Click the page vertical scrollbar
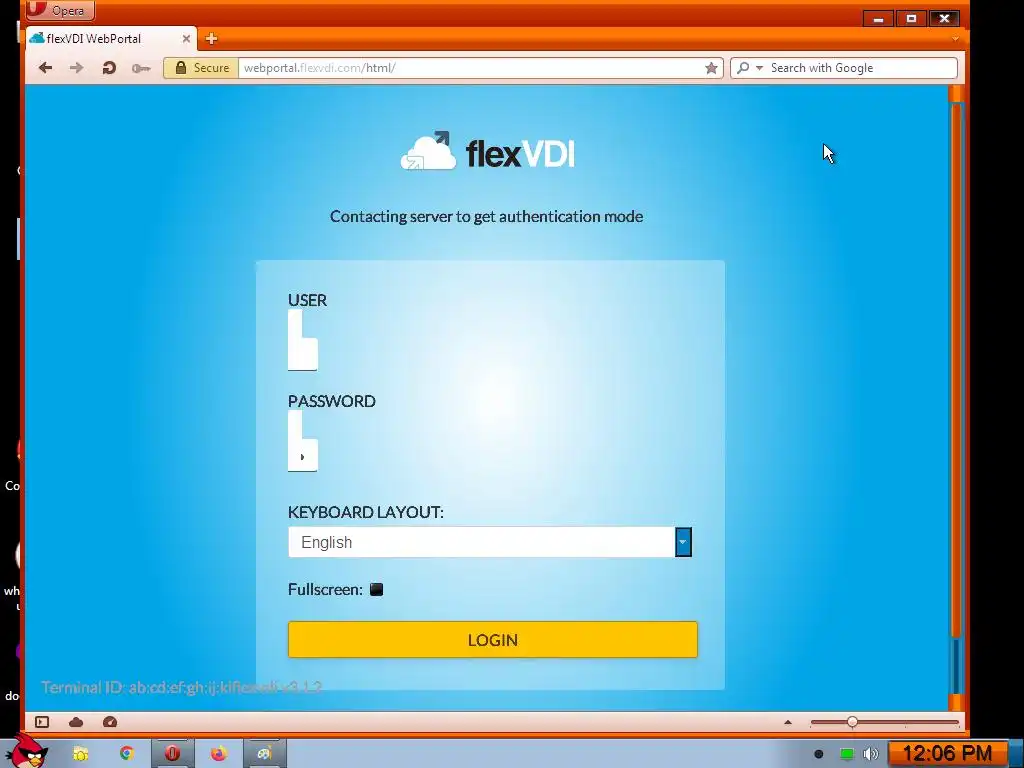 (956, 369)
